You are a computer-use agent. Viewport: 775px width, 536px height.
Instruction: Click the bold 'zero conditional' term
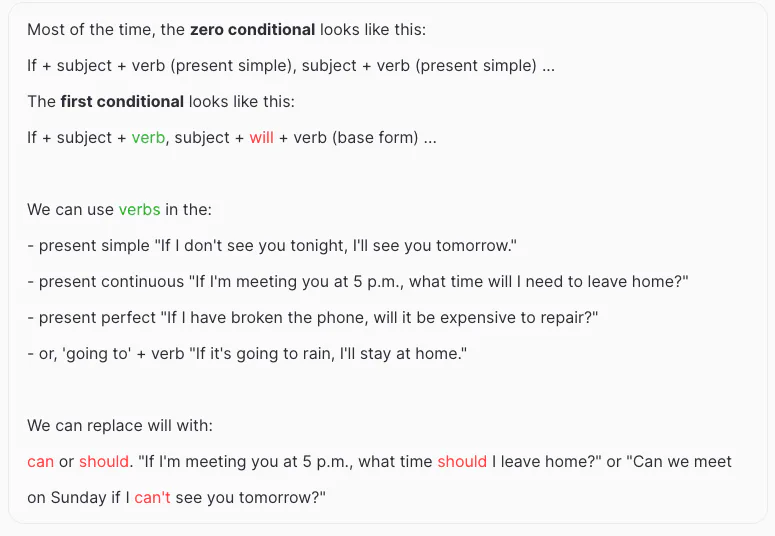pos(252,30)
